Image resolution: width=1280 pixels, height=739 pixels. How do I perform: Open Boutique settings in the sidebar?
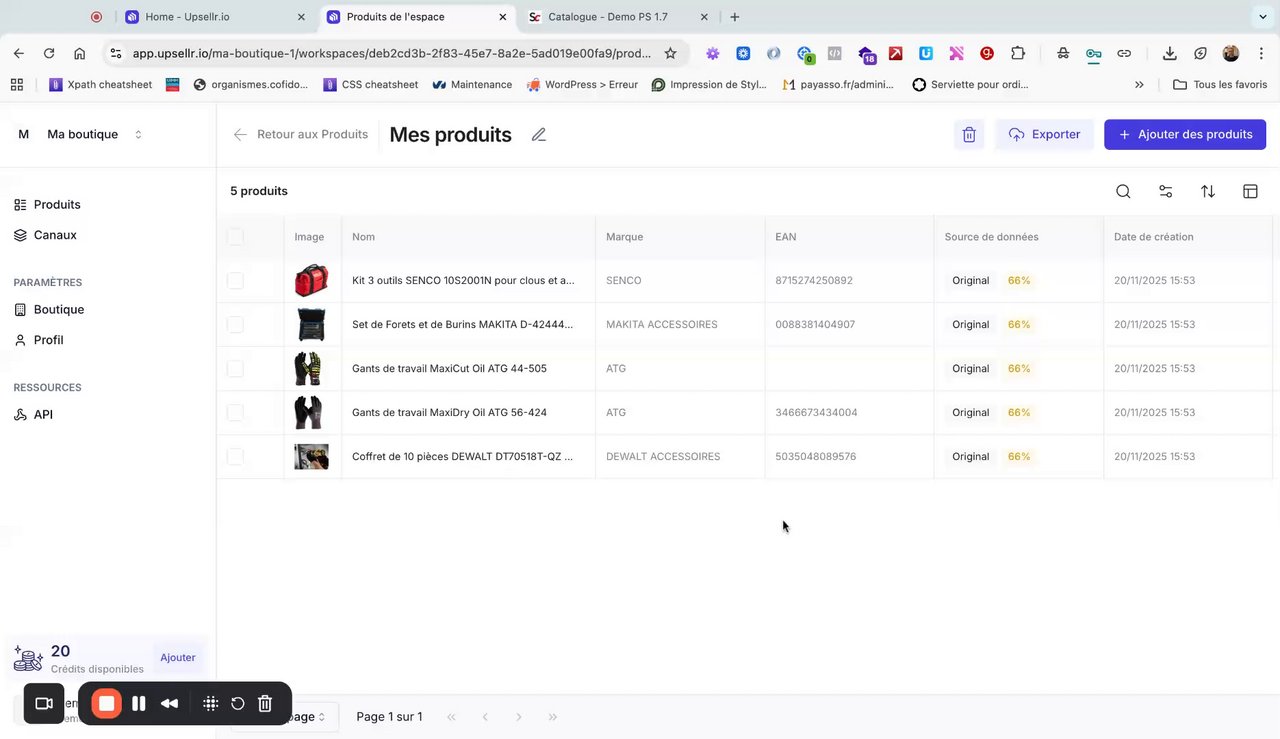tap(59, 309)
